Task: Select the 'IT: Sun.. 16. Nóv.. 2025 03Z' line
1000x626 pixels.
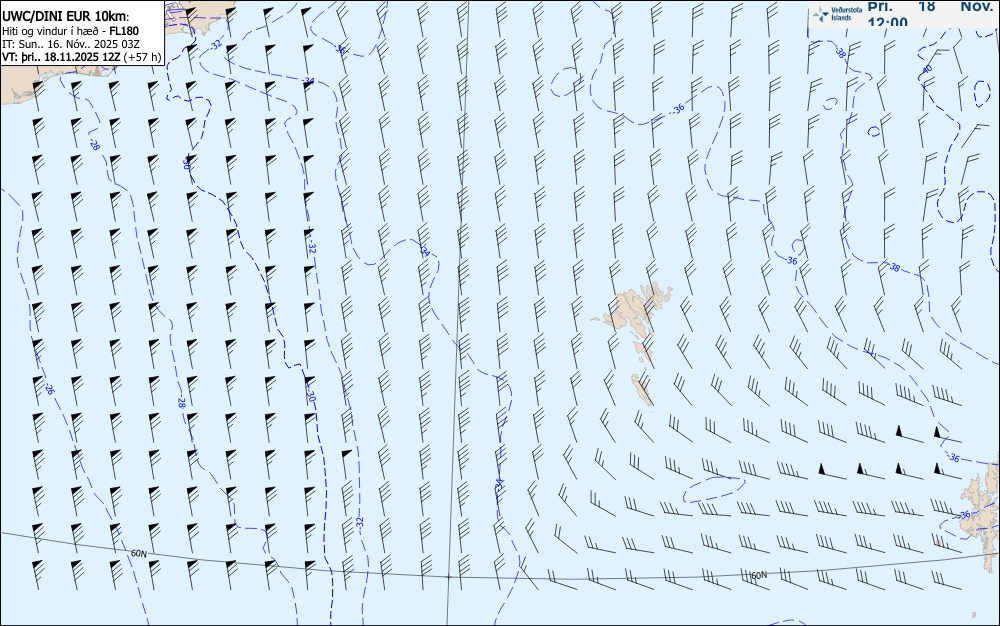Action: point(71,44)
